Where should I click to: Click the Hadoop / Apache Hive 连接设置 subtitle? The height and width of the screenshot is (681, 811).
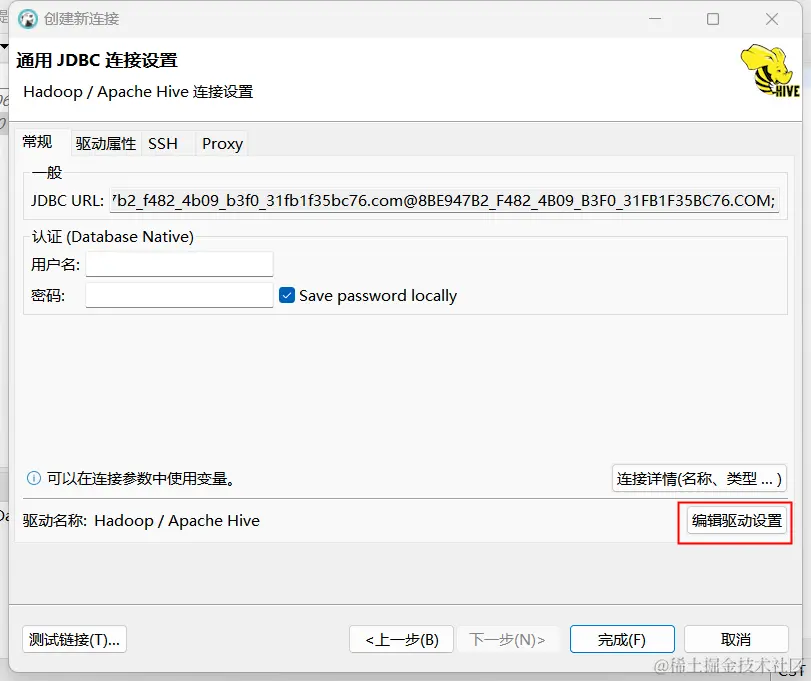point(138,92)
